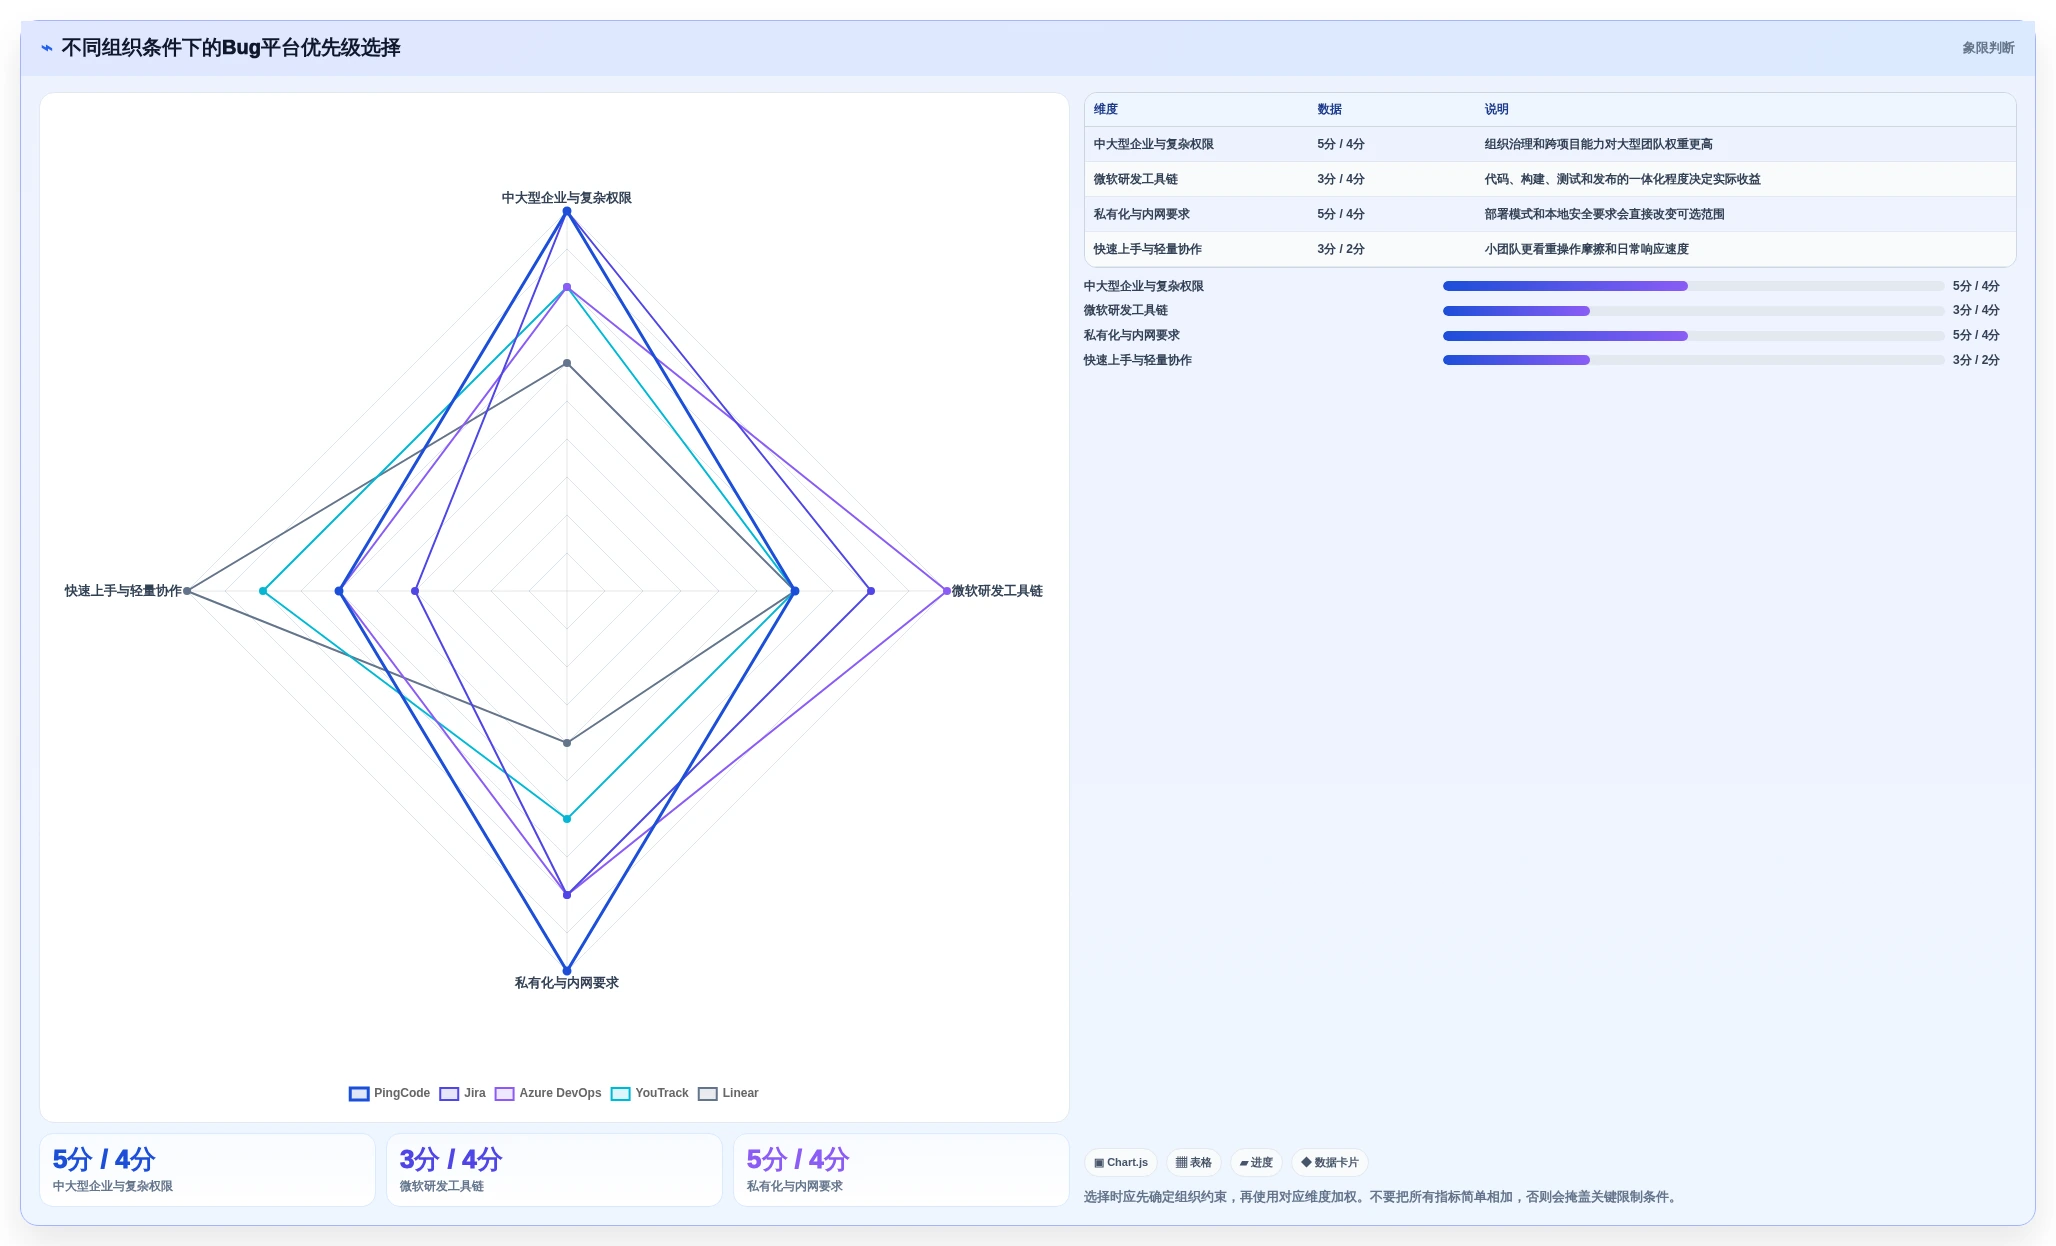The width and height of the screenshot is (2056, 1246).
Task: Click Linear point on the top axis
Action: (567, 363)
